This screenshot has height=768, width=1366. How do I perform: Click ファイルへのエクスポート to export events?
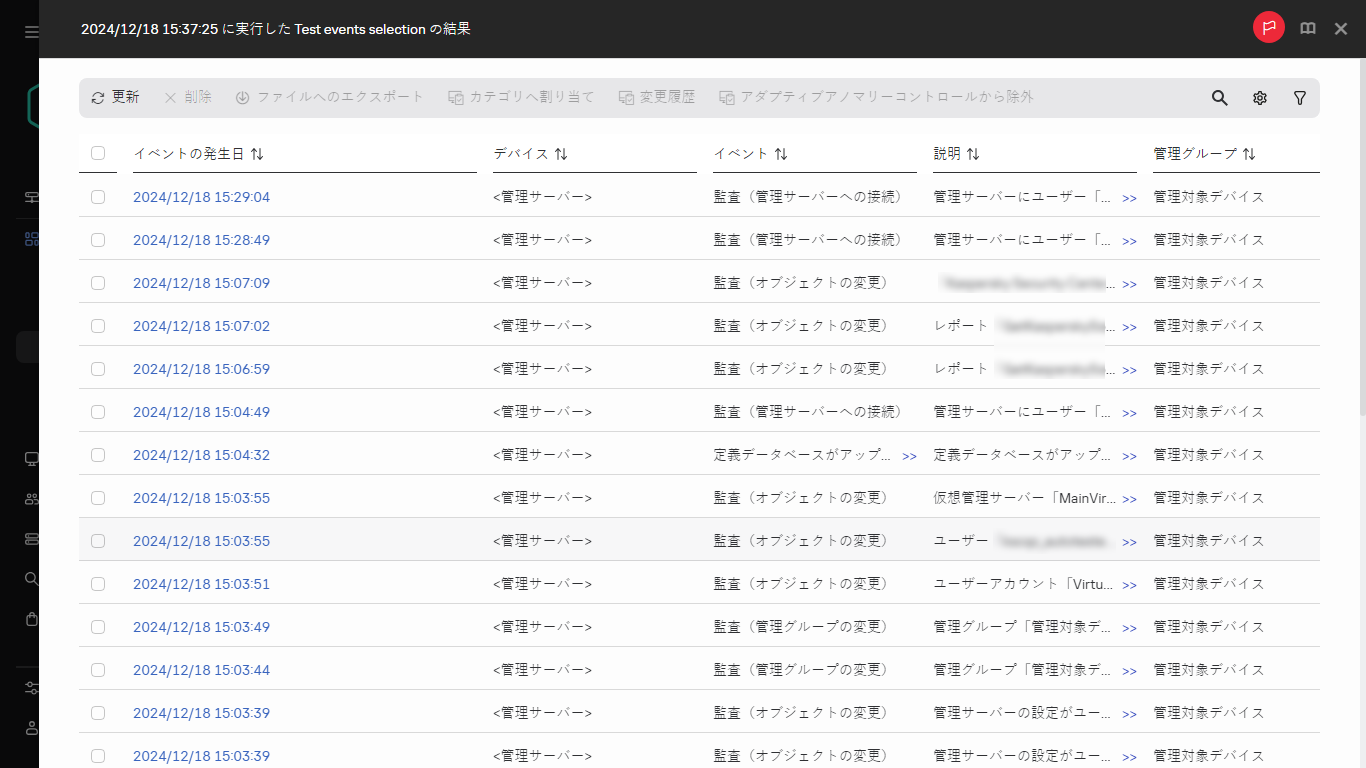click(330, 97)
